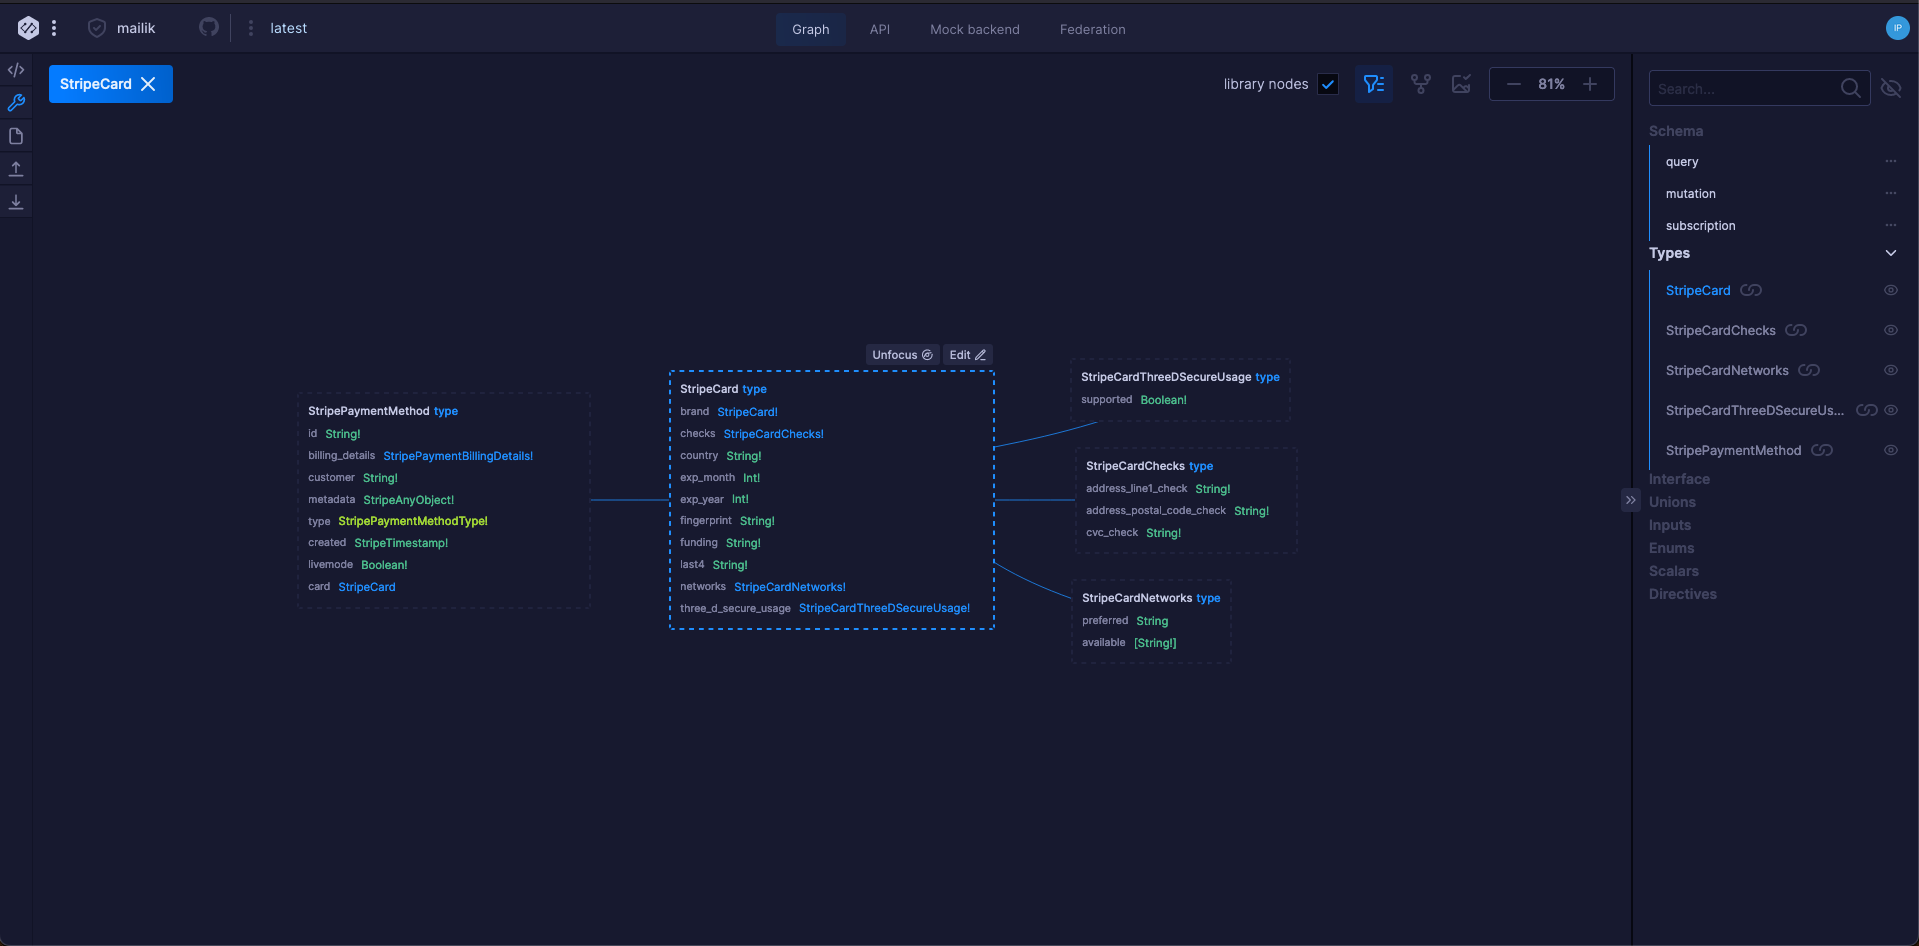Click the link icon beside StripePaymentMethod

pos(1822,450)
